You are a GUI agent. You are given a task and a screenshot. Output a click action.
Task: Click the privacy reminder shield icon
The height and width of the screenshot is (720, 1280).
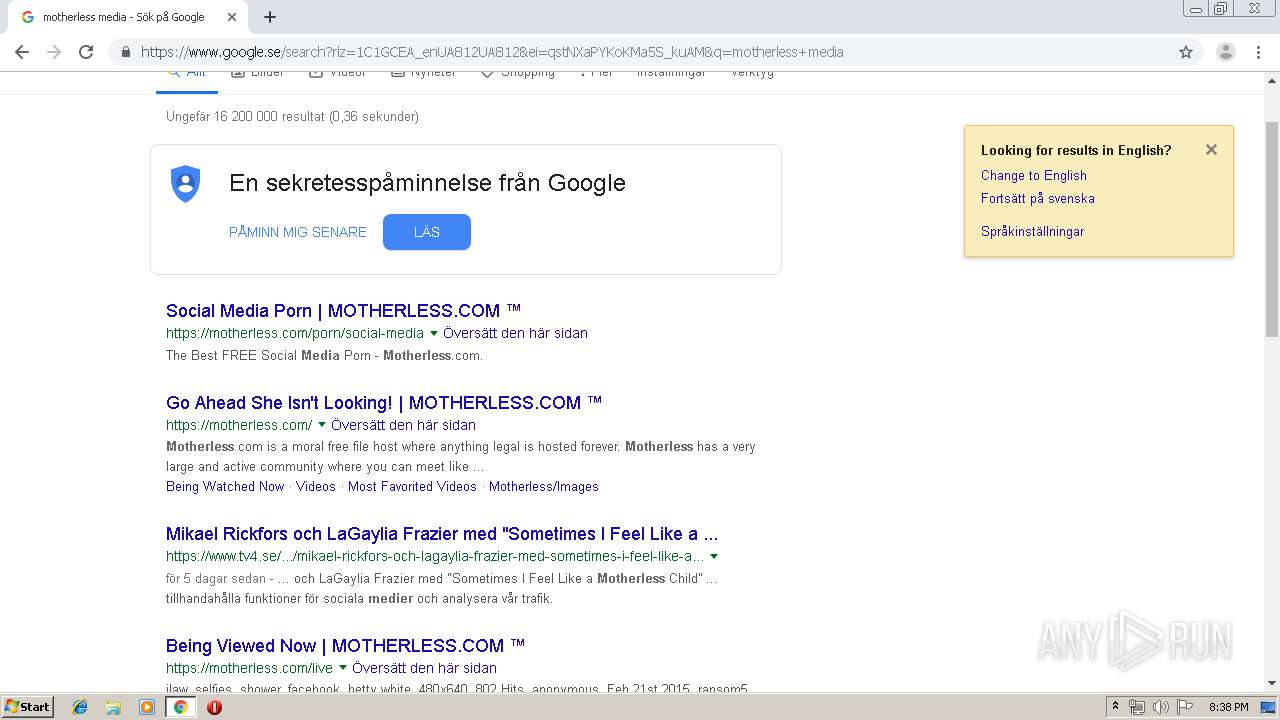coord(186,184)
